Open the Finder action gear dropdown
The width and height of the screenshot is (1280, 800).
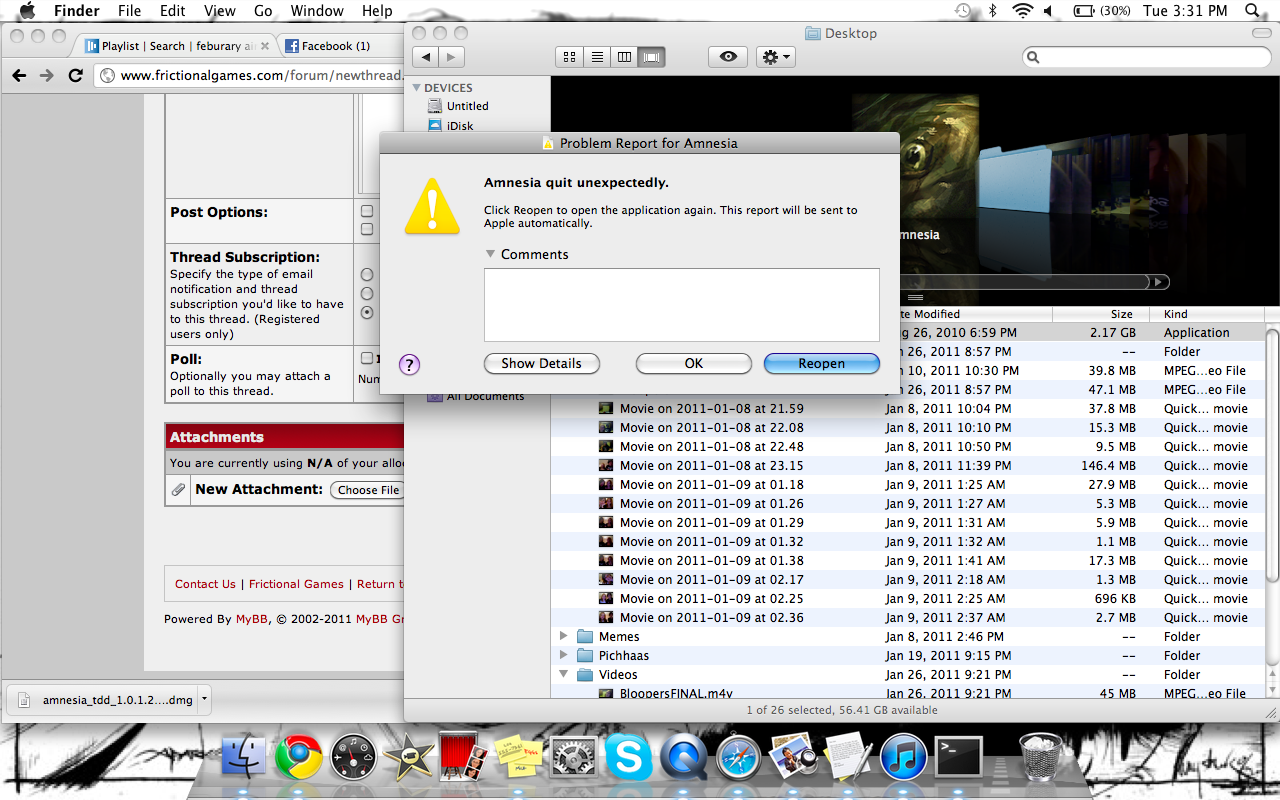tap(776, 57)
